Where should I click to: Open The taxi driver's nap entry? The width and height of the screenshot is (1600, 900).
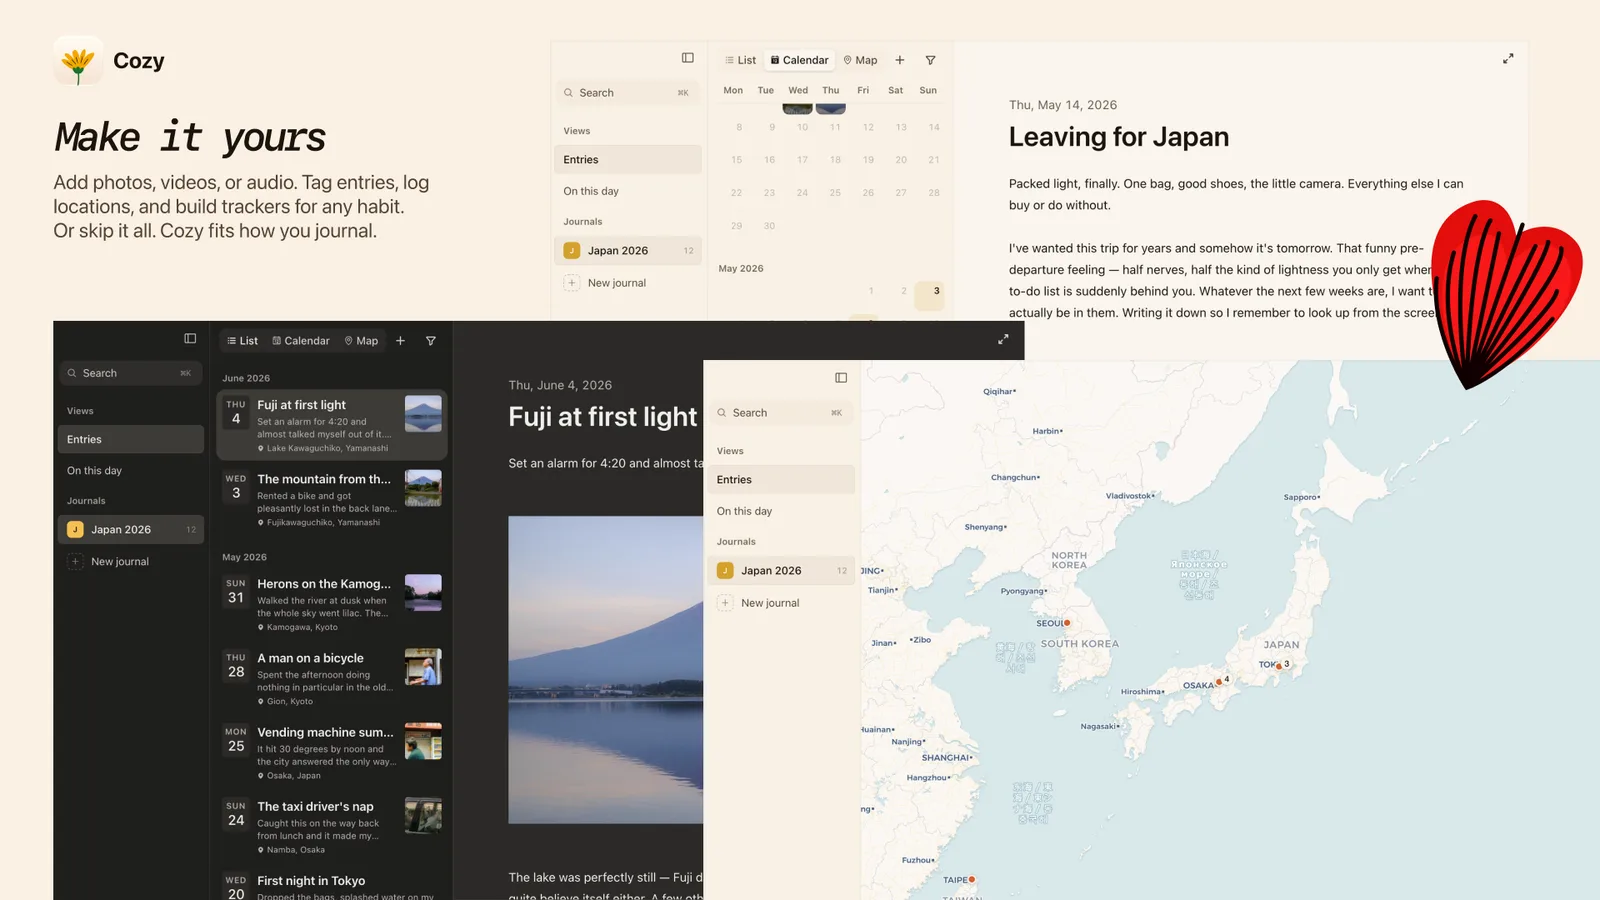332,826
